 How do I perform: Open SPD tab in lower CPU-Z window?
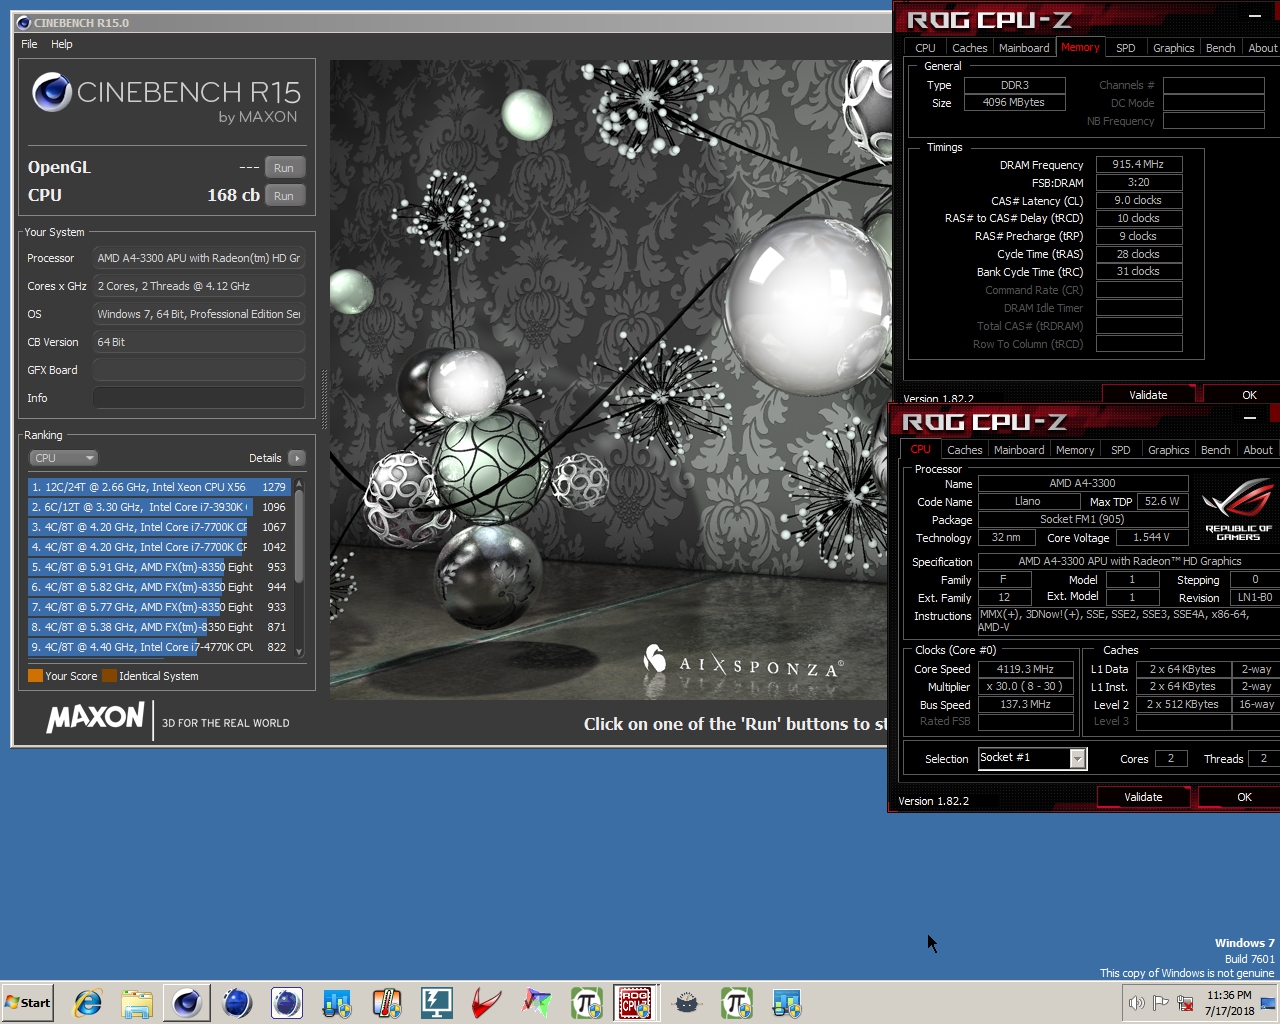1120,450
